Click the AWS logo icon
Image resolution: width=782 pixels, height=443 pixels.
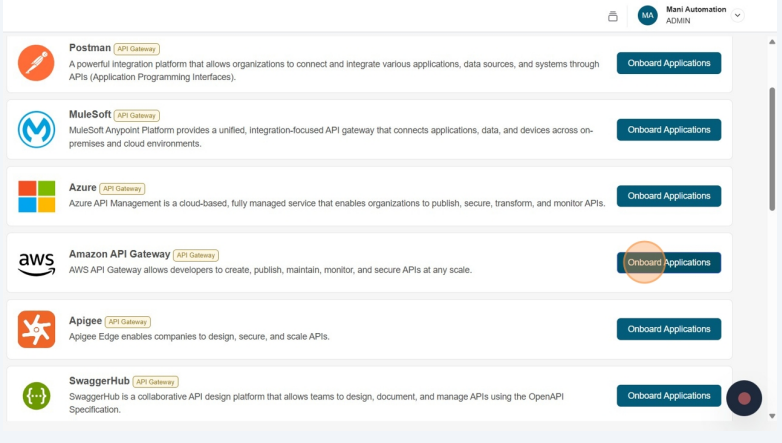point(37,263)
